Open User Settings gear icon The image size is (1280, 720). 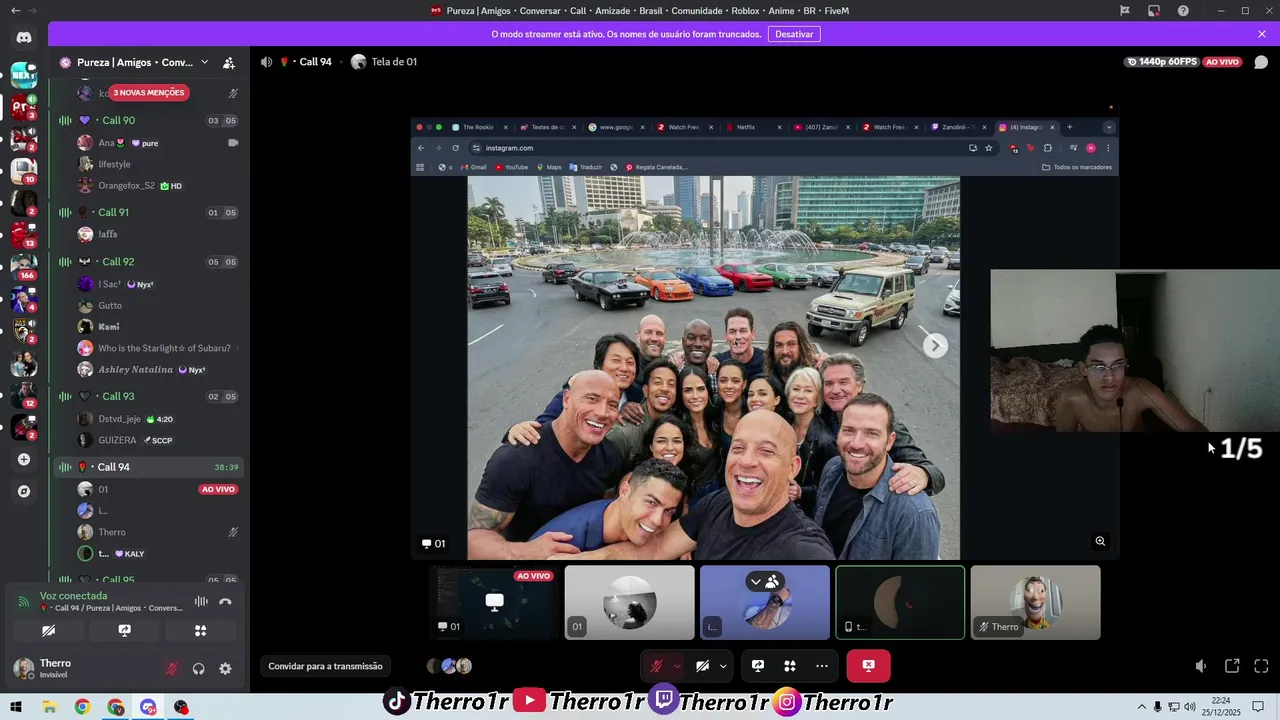click(x=225, y=669)
